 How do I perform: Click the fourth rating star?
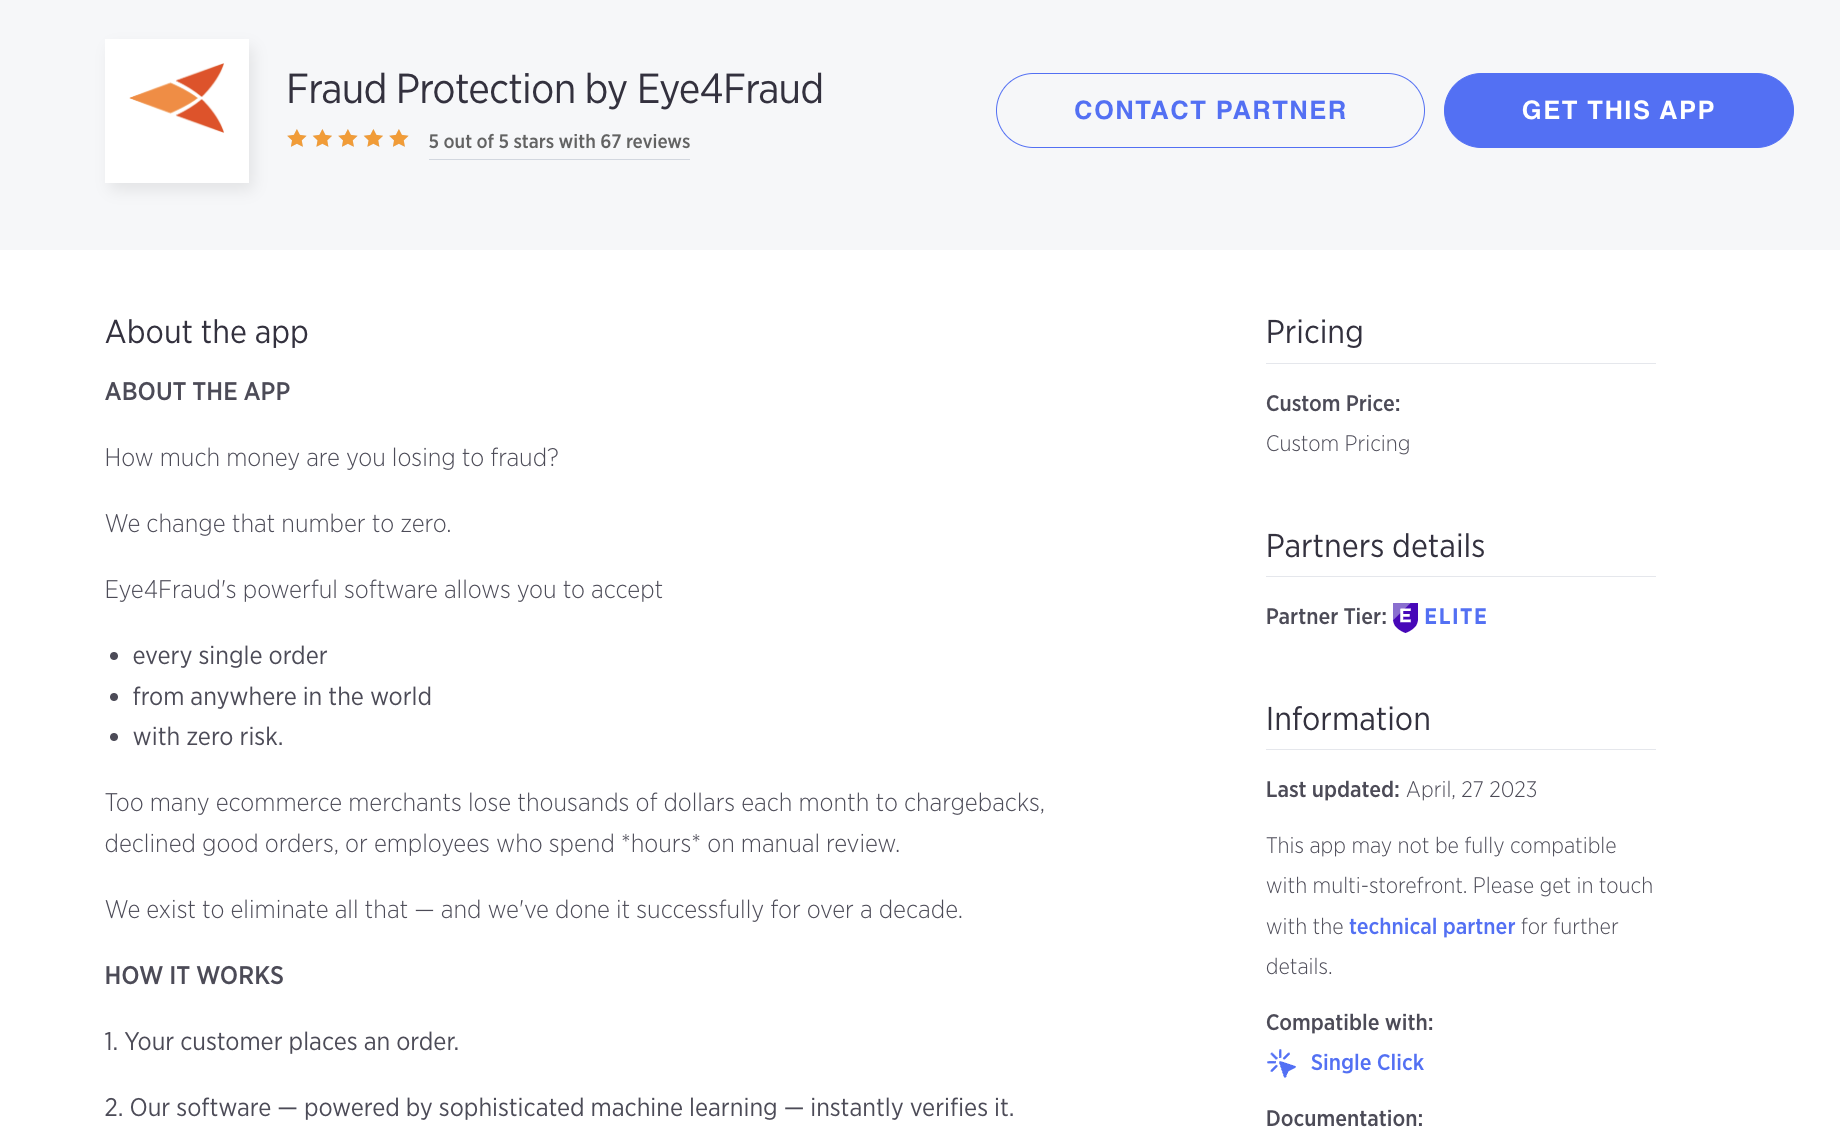coord(373,139)
